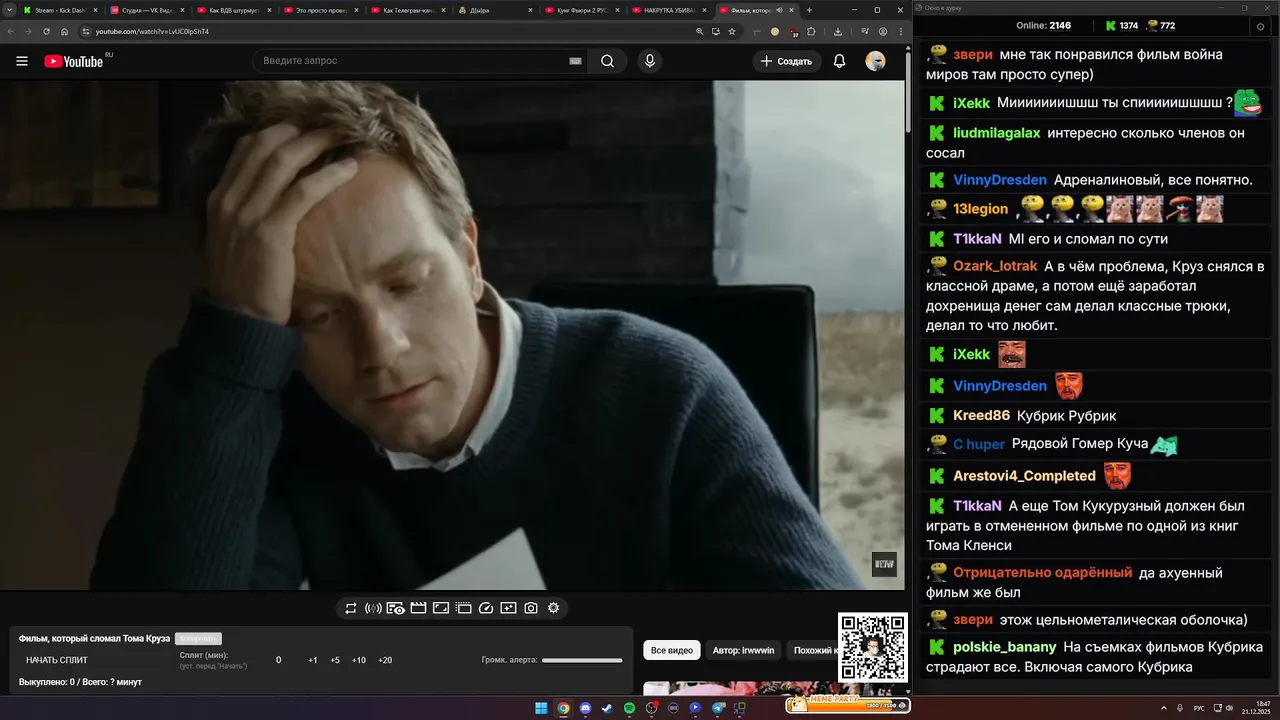Open Windows Start button on taskbar

click(541, 708)
